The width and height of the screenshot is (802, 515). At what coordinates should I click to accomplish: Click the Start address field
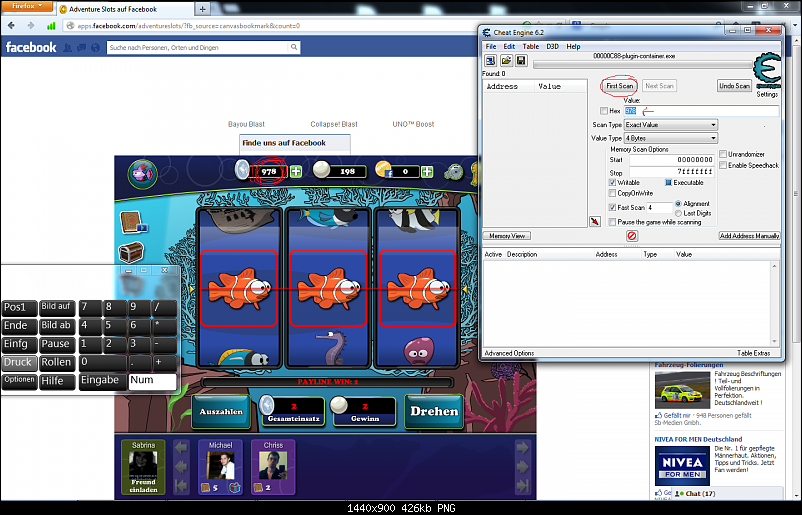tap(671, 160)
